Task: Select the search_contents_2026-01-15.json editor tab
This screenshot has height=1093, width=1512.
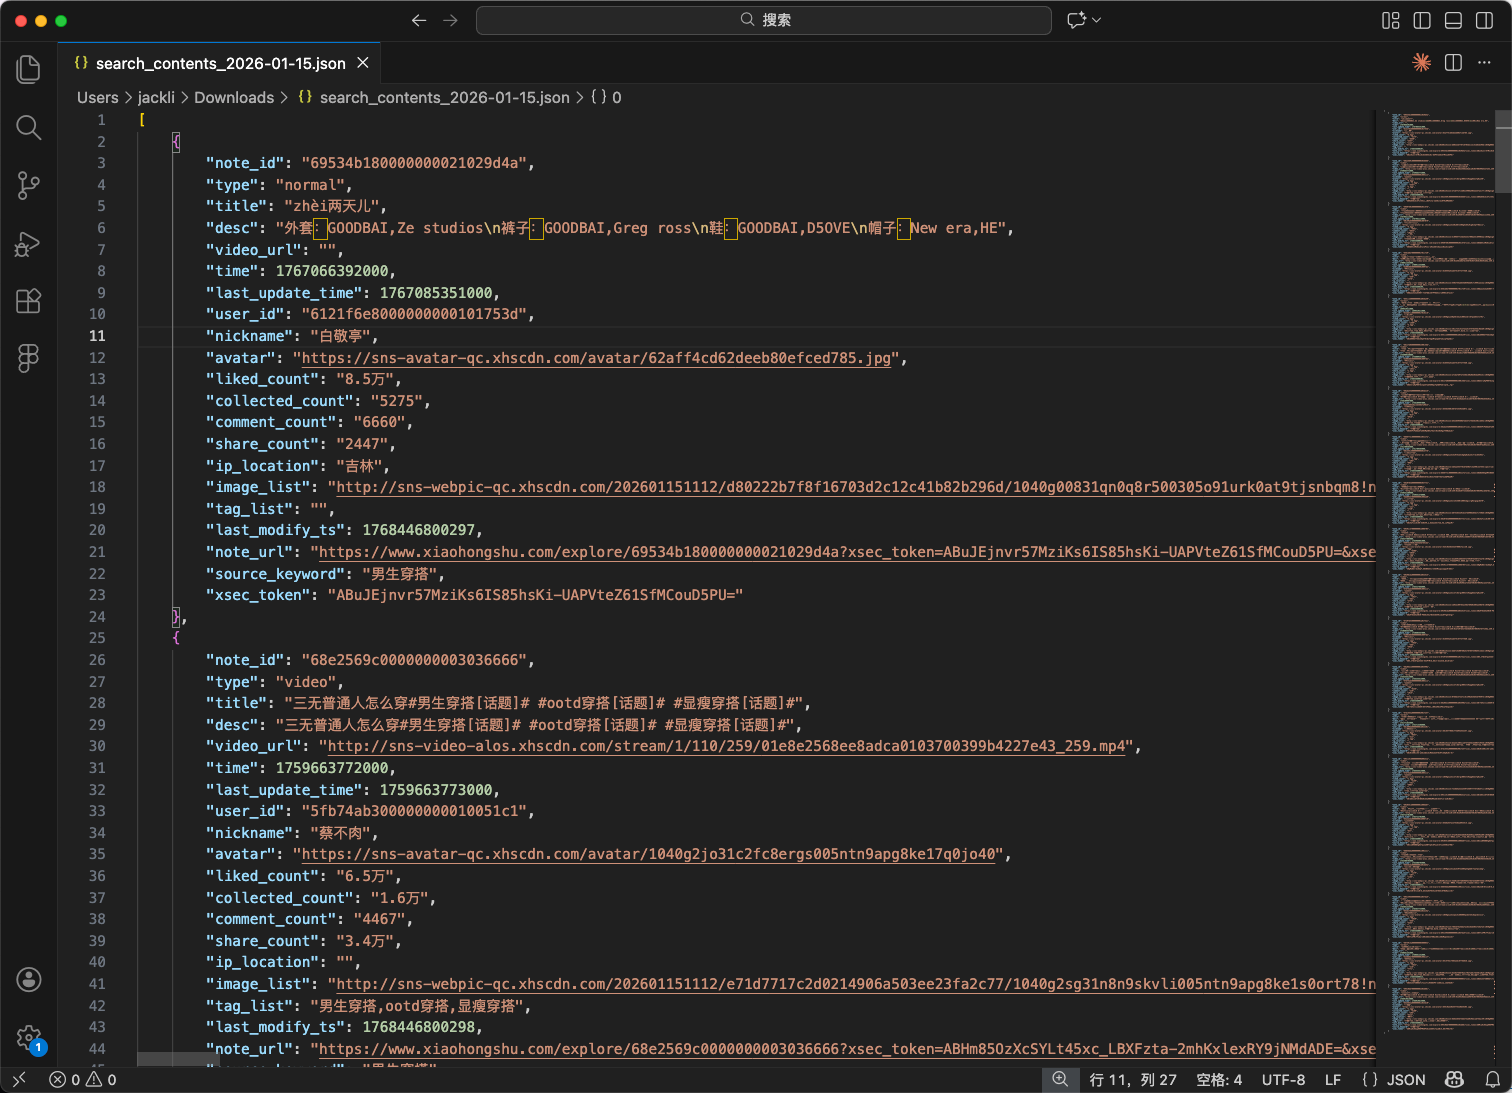Action: click(x=220, y=63)
